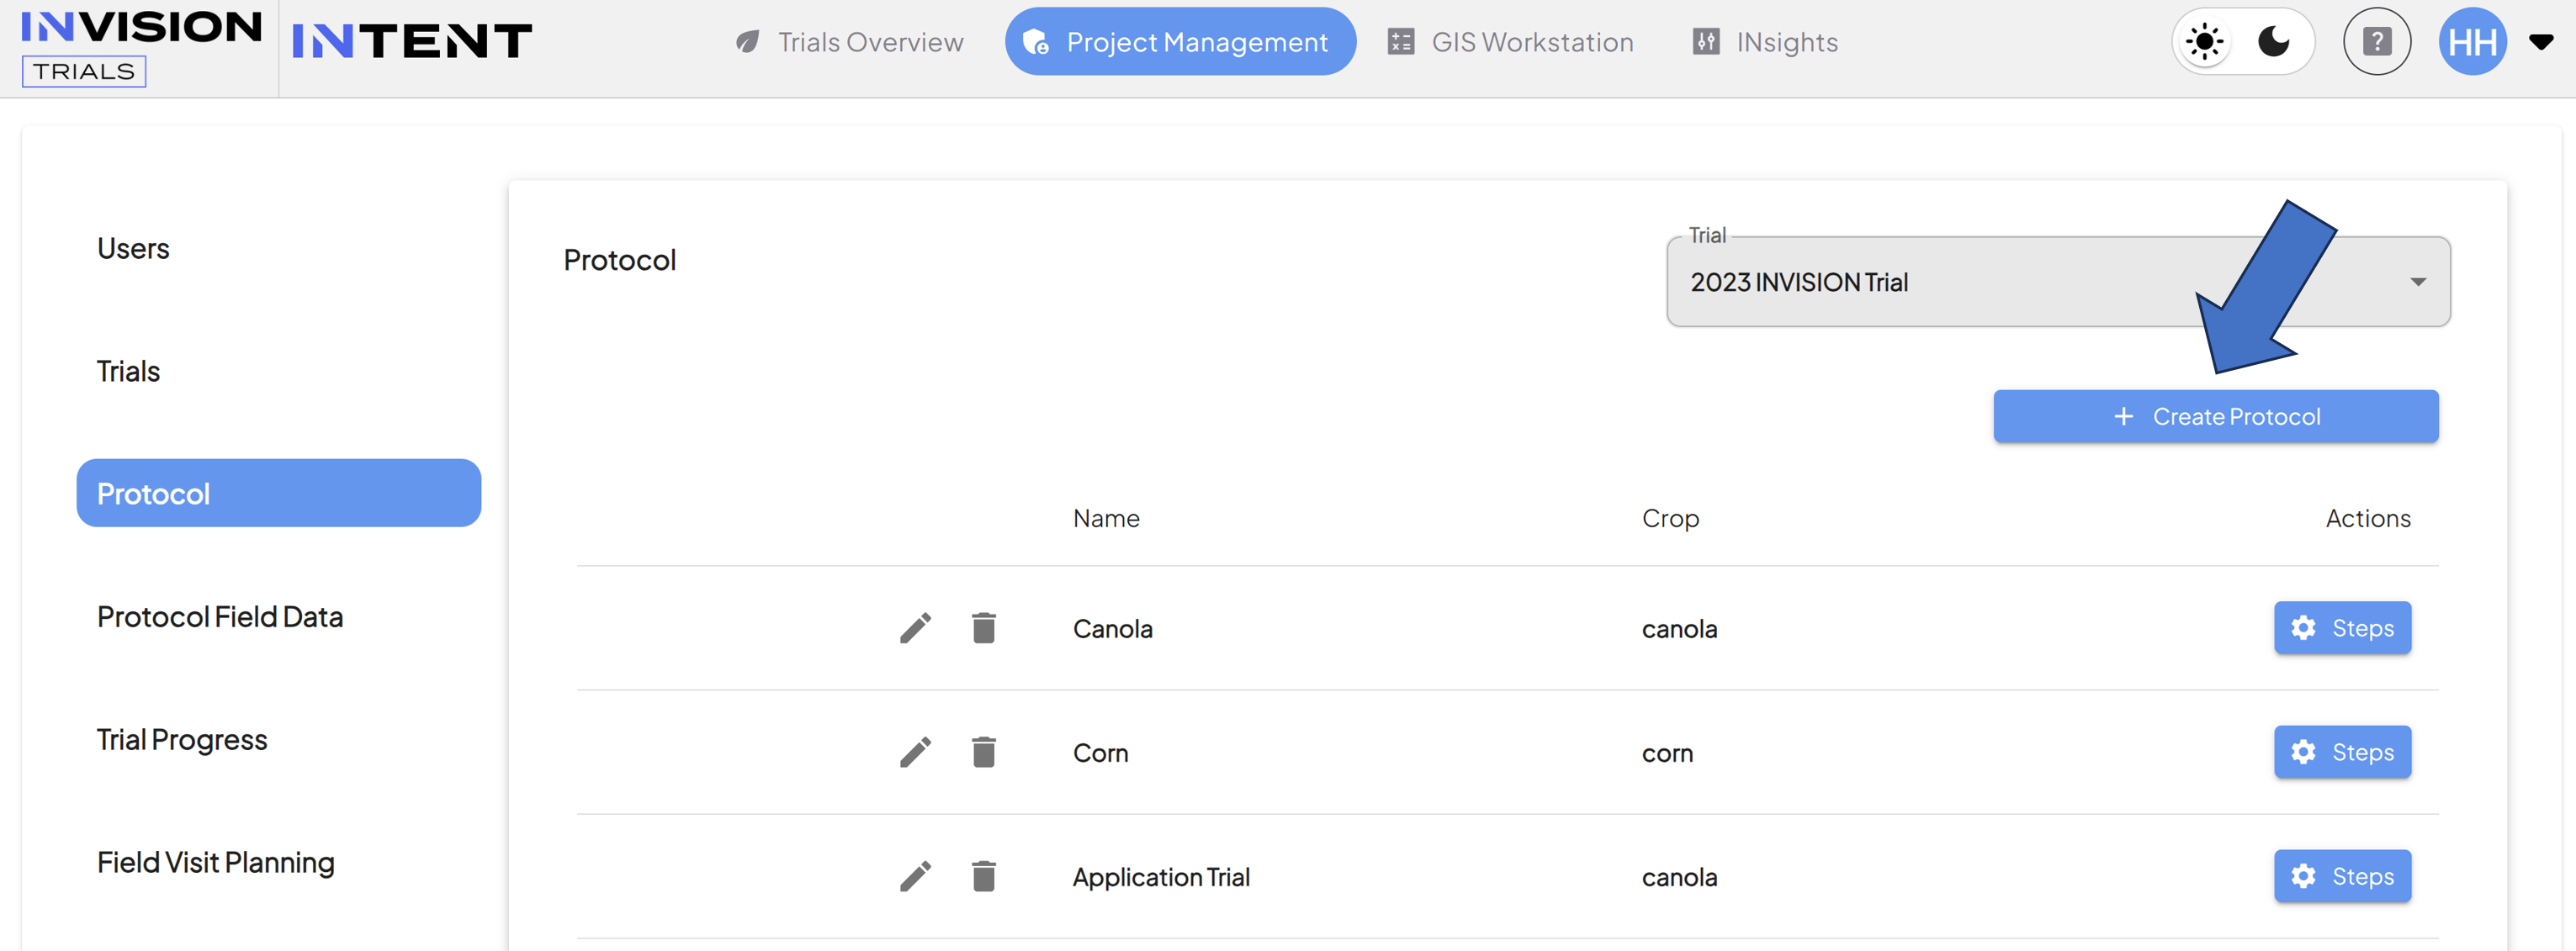Viewport: 2576px width, 951px height.
Task: Switch to GIS Workstation tab
Action: (x=1510, y=42)
